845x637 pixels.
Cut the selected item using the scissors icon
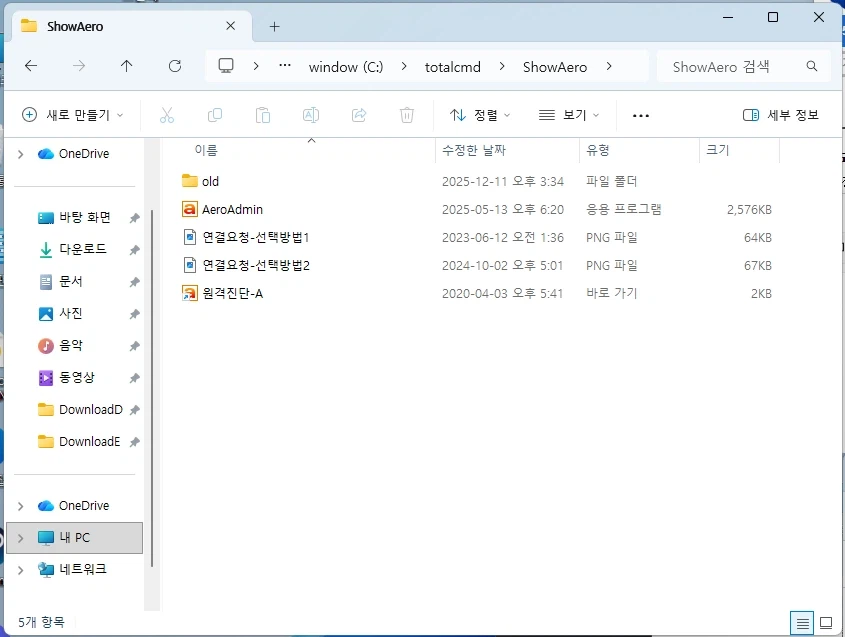point(167,115)
